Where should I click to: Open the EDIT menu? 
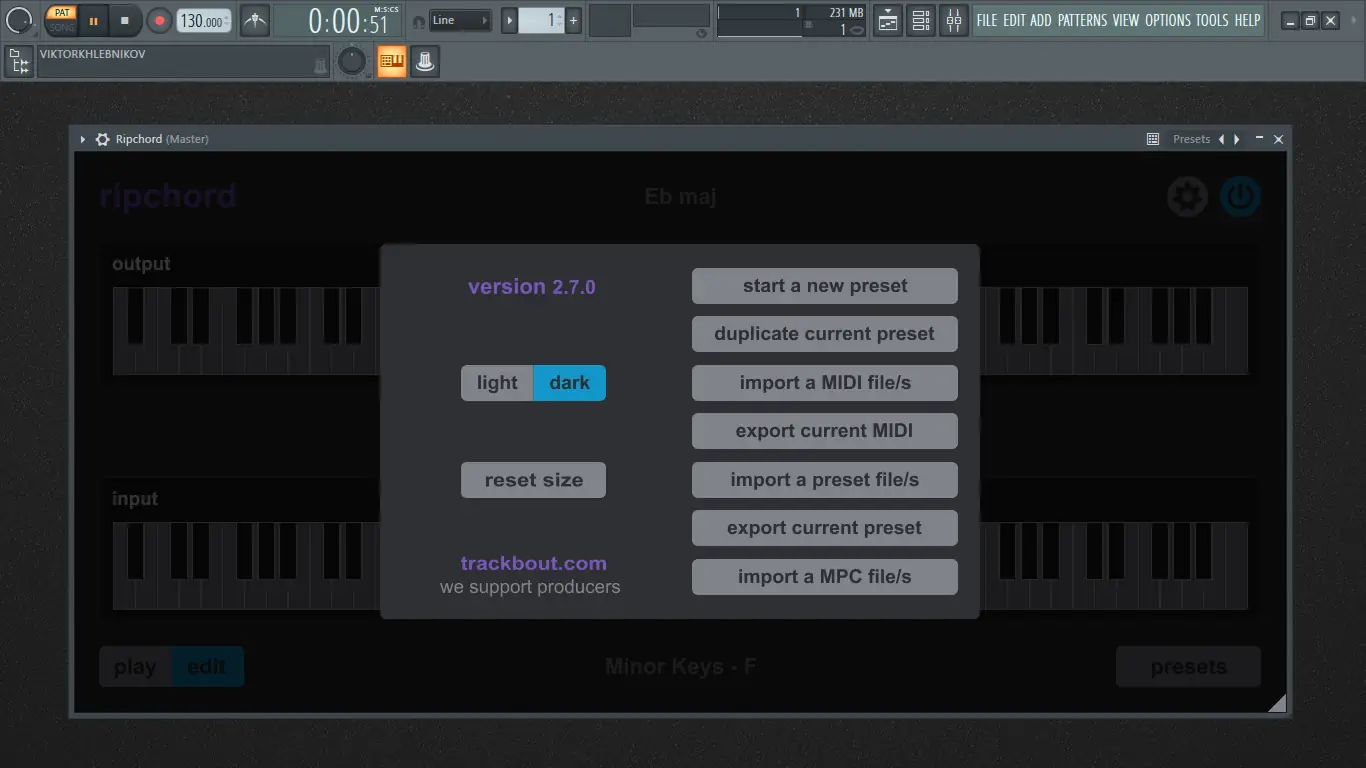click(1014, 20)
